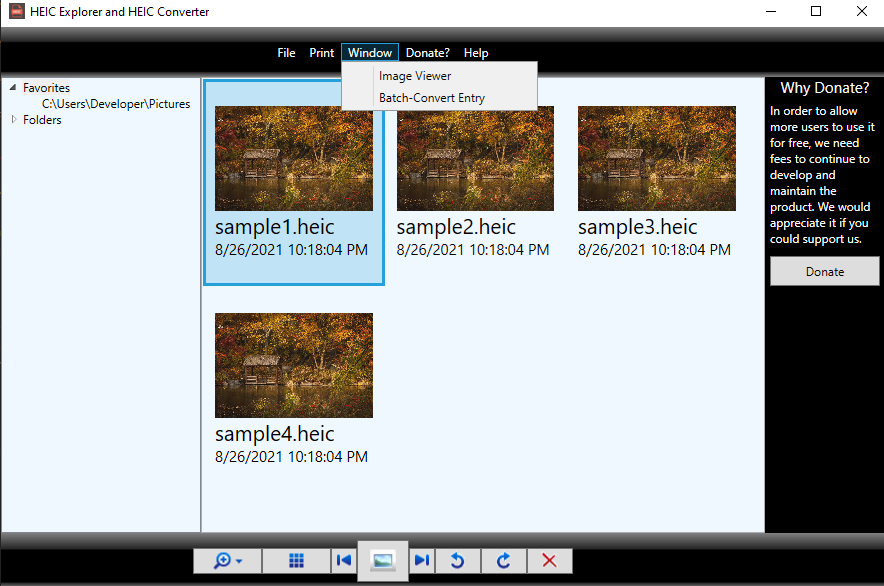The height and width of the screenshot is (586, 884).
Task: Rotate image clockwise
Action: (x=503, y=561)
